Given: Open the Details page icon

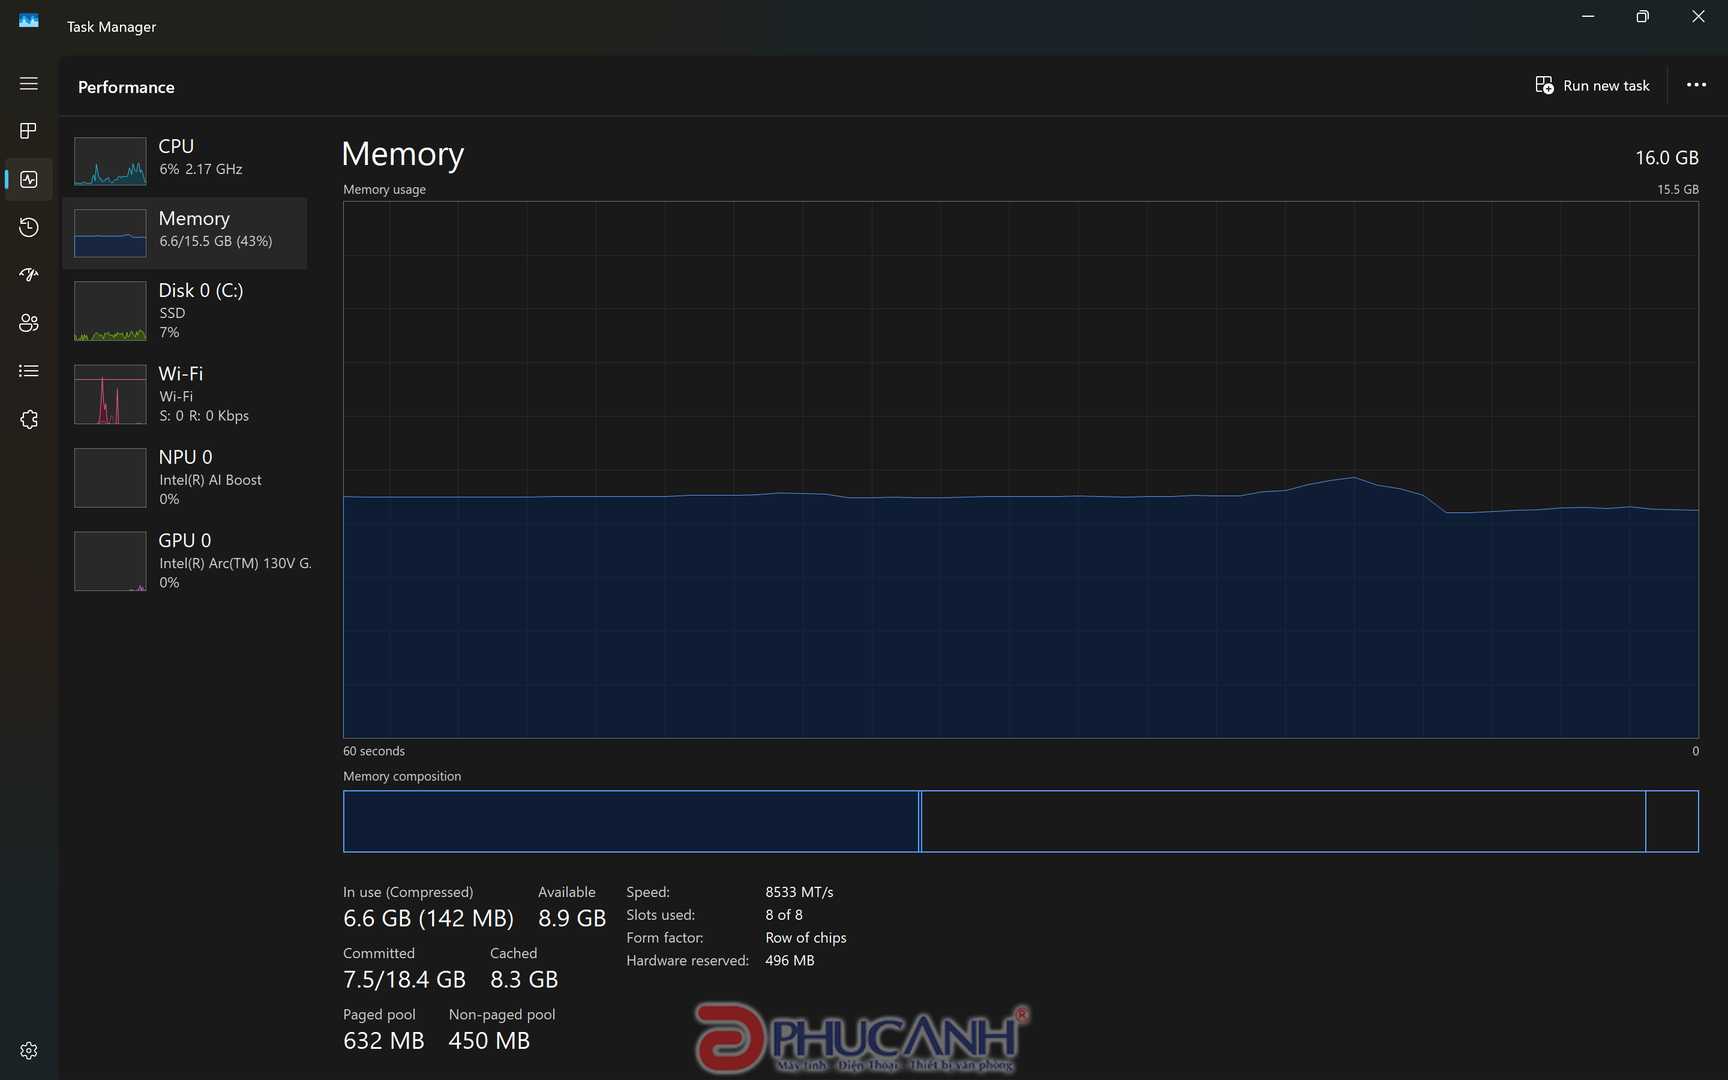Looking at the screenshot, I should (29, 371).
